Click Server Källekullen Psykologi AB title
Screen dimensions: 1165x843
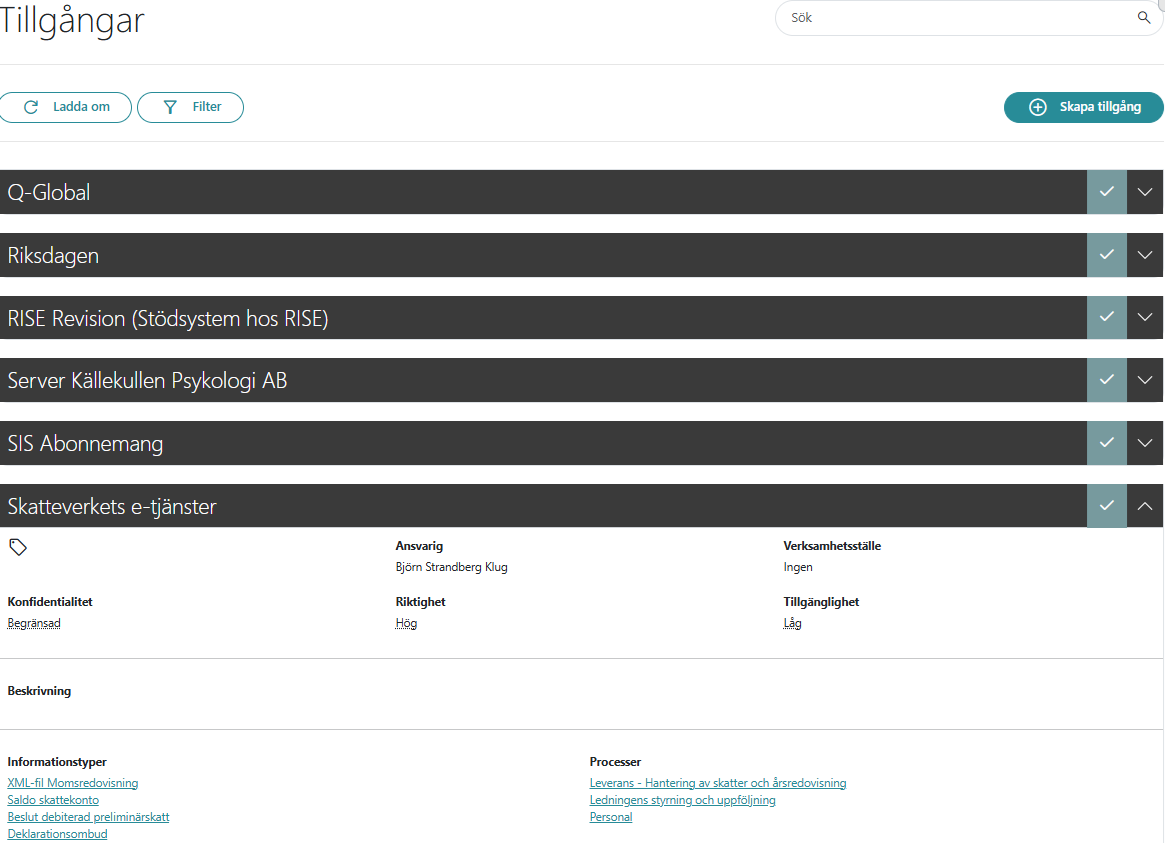pos(147,381)
